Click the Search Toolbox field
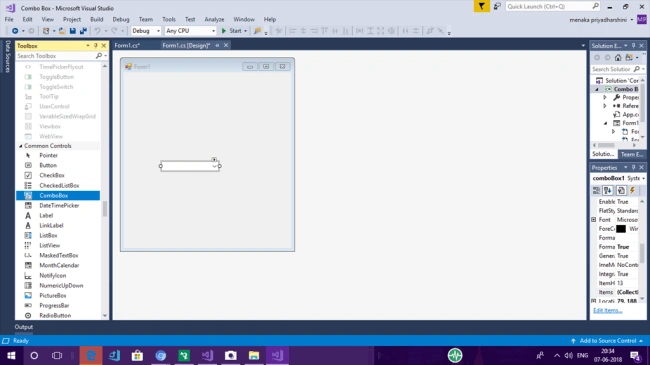Viewport: 650px width, 365px height. point(56,56)
